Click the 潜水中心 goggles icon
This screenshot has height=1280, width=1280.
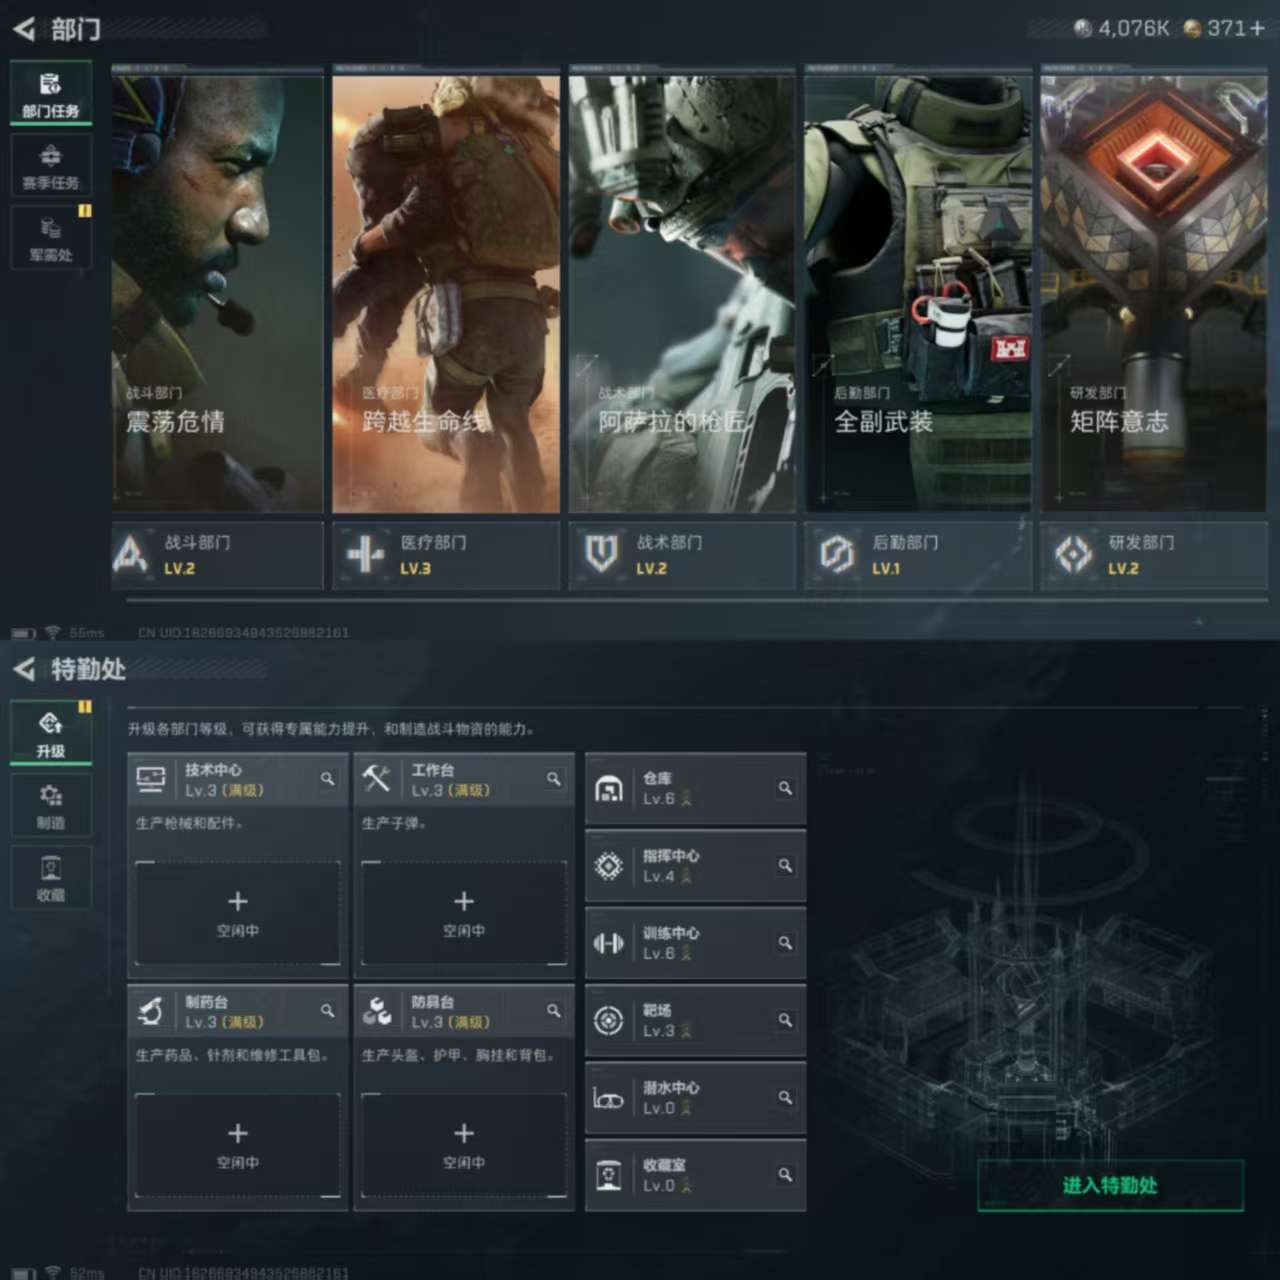pyautogui.click(x=609, y=1098)
